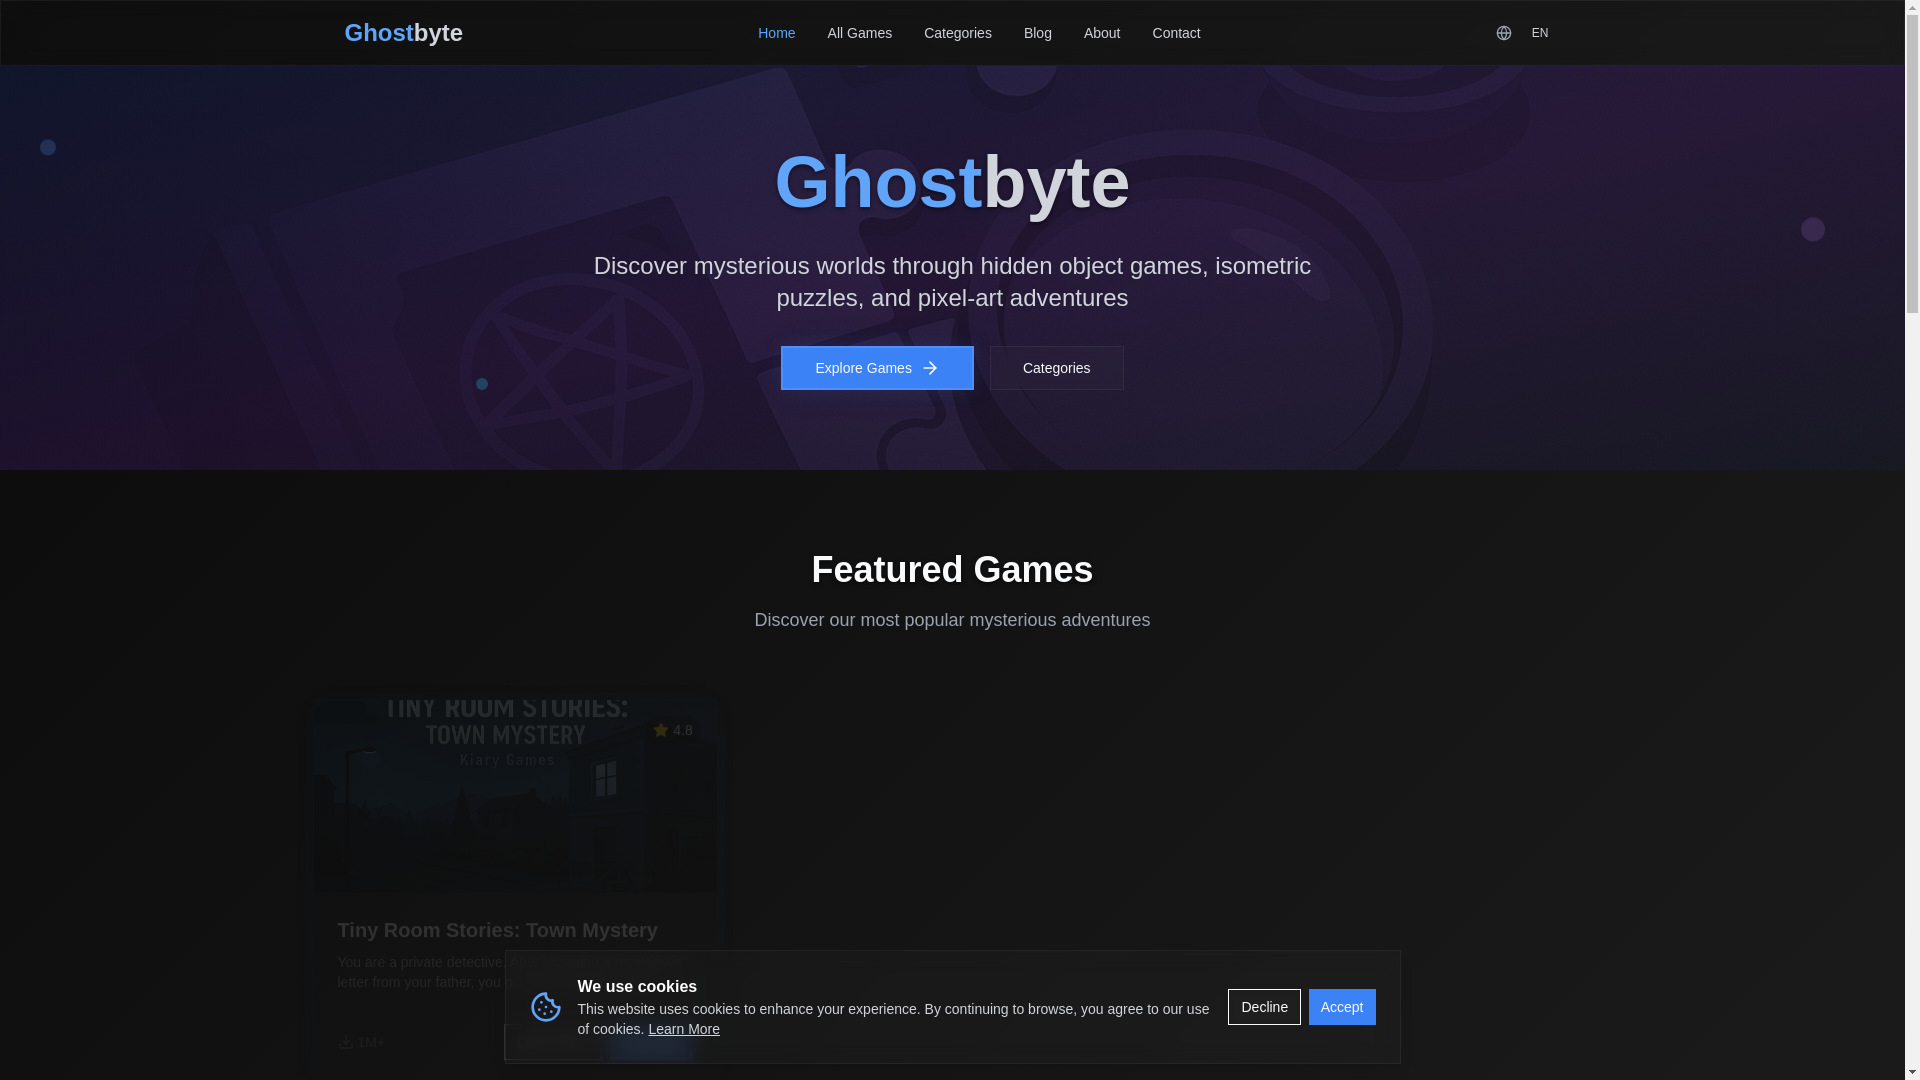Click the 'We use cookies' heading
This screenshot has width=1920, height=1080.
(x=637, y=986)
